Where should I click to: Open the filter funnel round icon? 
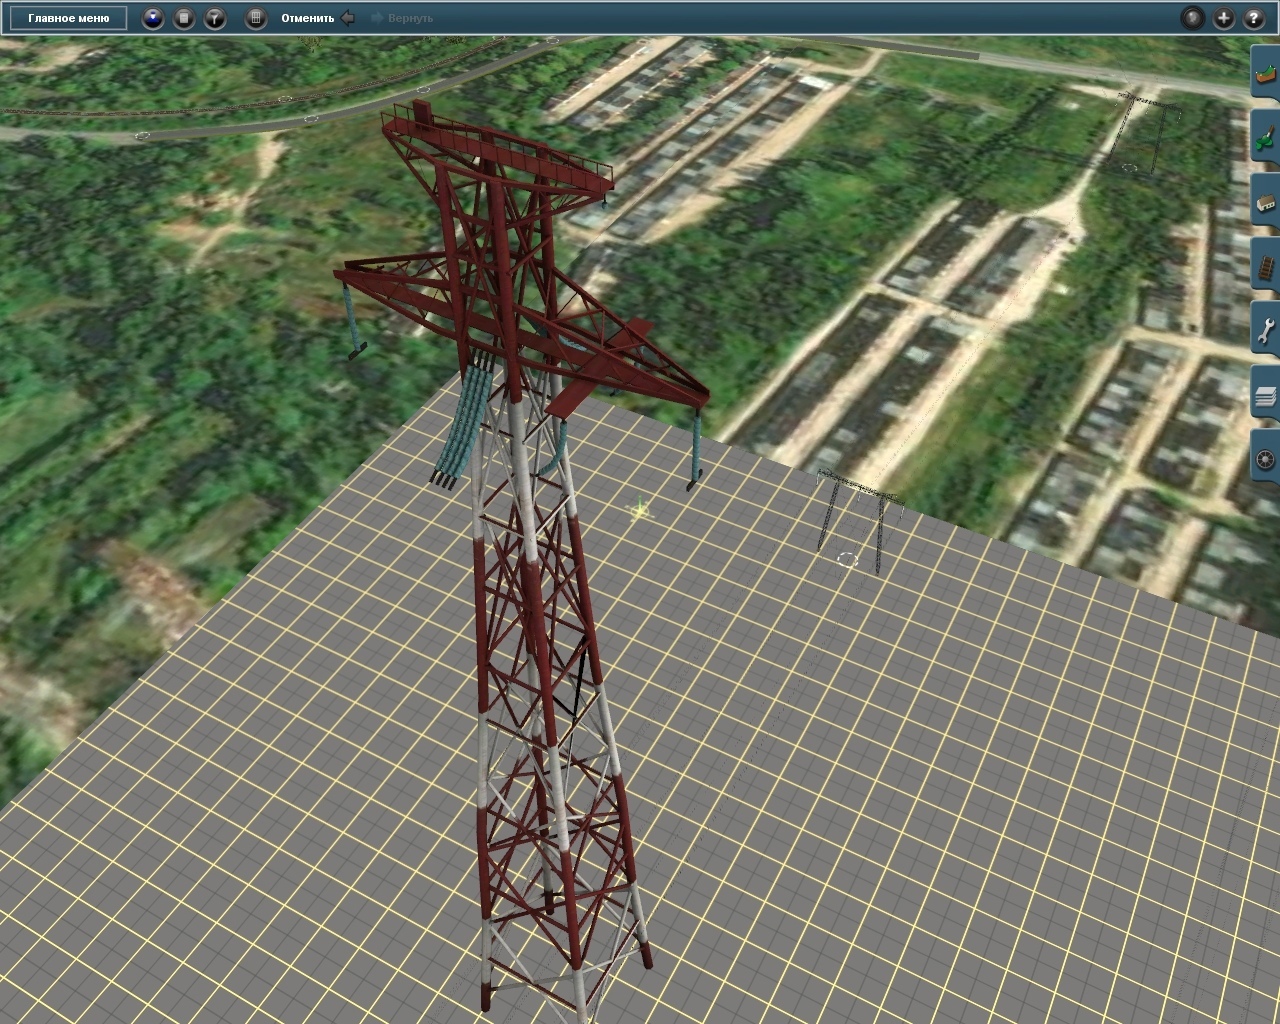pyautogui.click(x=215, y=18)
